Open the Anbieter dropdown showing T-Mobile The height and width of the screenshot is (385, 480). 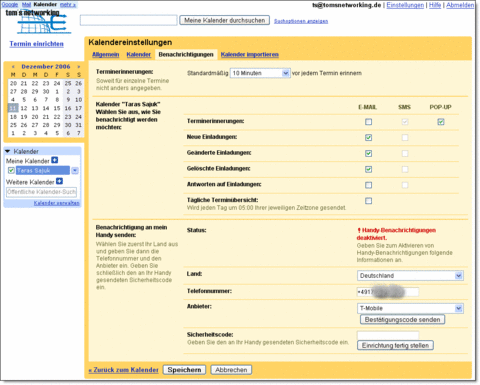click(410, 308)
